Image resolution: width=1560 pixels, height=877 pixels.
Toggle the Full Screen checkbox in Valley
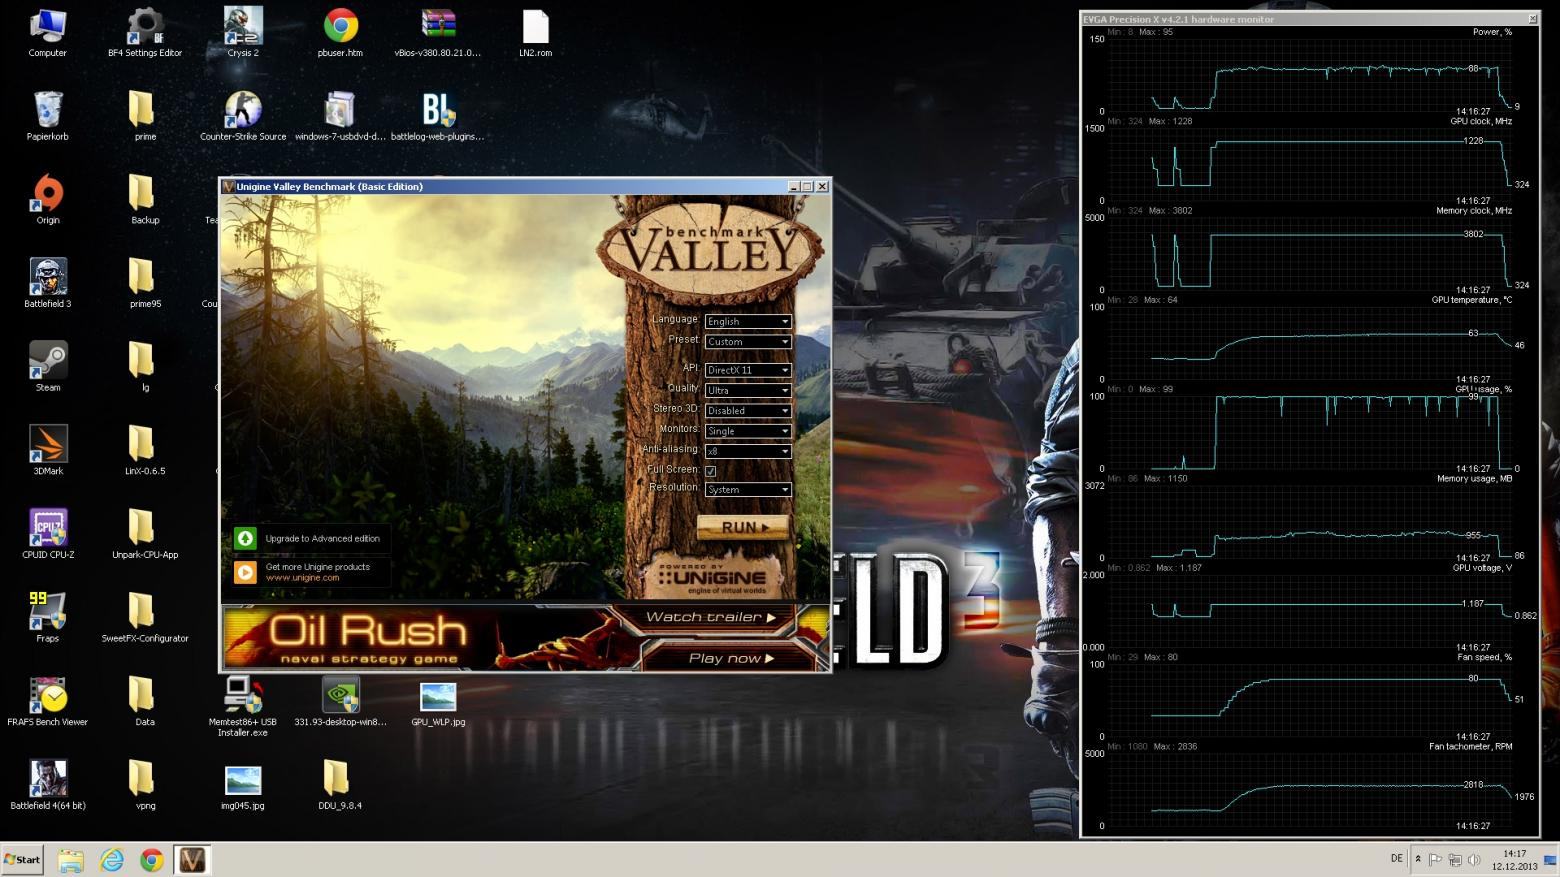coord(710,471)
